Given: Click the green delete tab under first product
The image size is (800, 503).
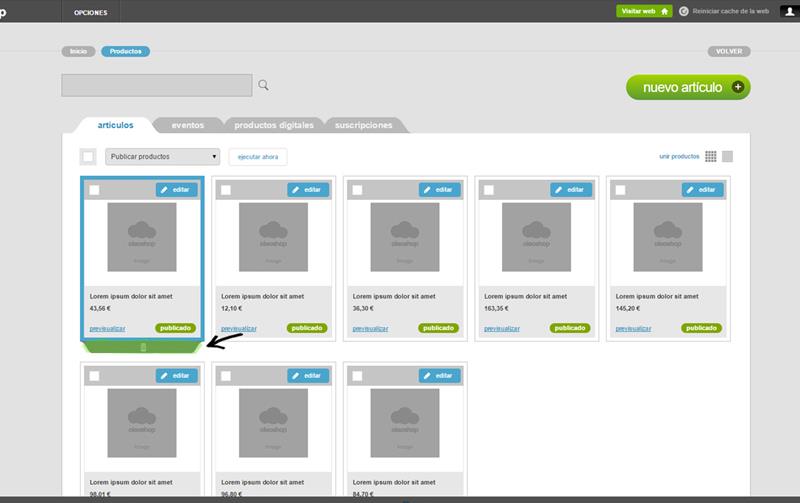Looking at the screenshot, I should click(143, 347).
